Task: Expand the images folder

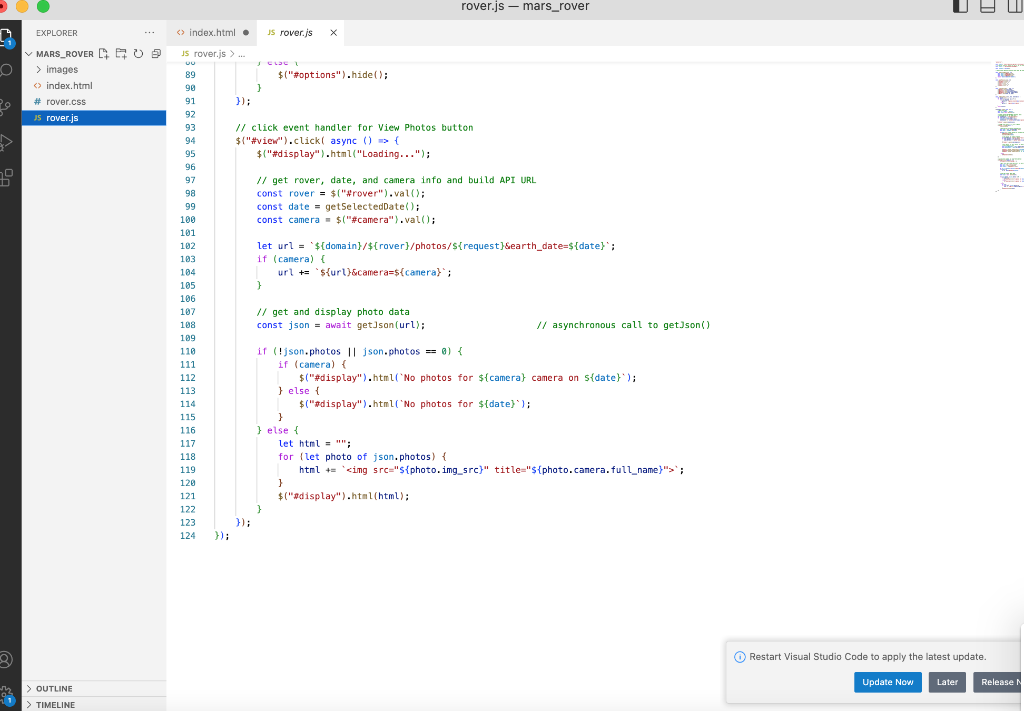Action: point(61,70)
